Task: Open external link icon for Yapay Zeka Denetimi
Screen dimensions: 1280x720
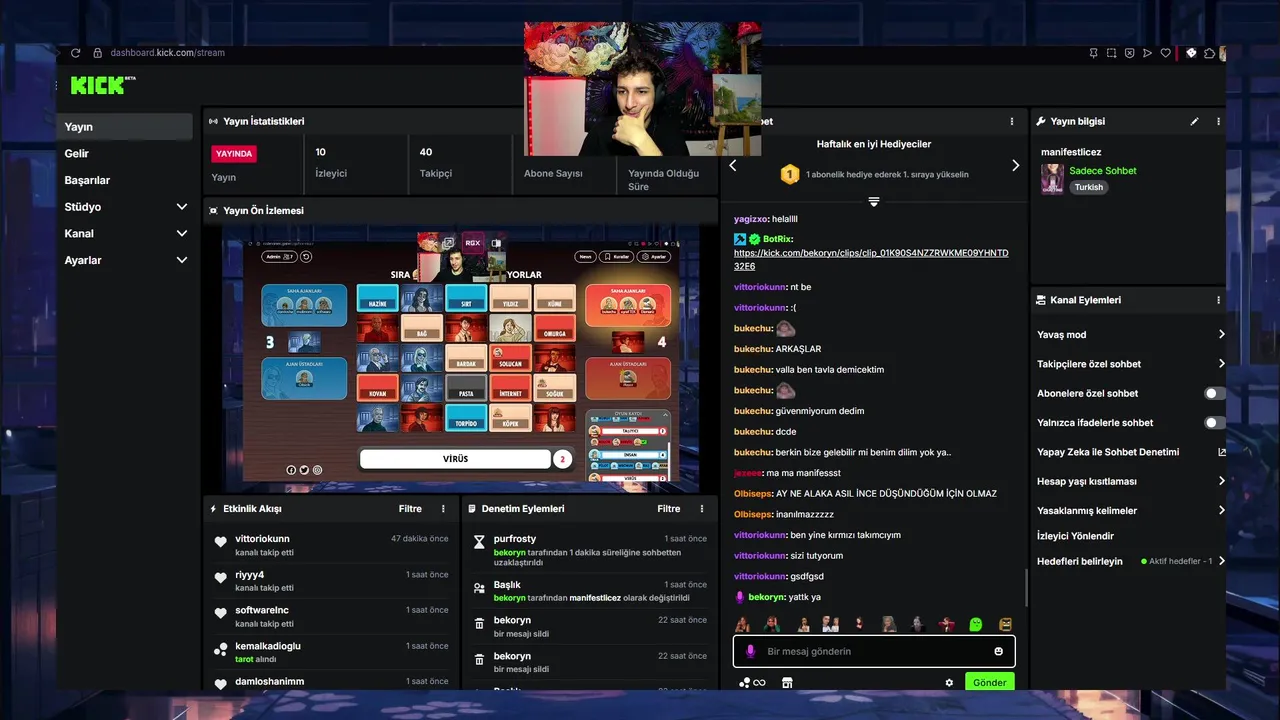Action: (x=1221, y=452)
